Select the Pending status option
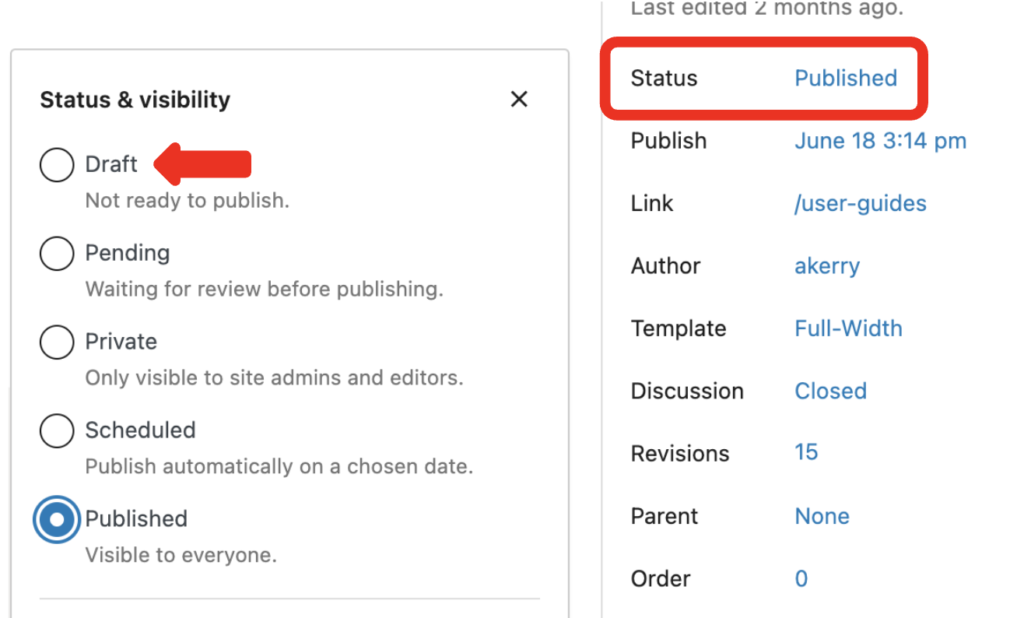 [57, 253]
